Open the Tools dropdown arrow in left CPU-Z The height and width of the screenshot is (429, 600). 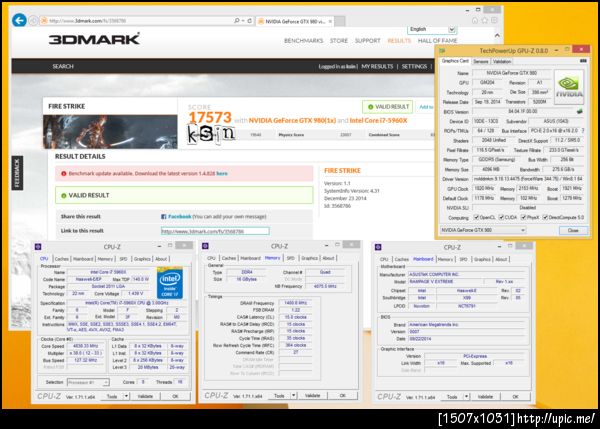[126, 396]
